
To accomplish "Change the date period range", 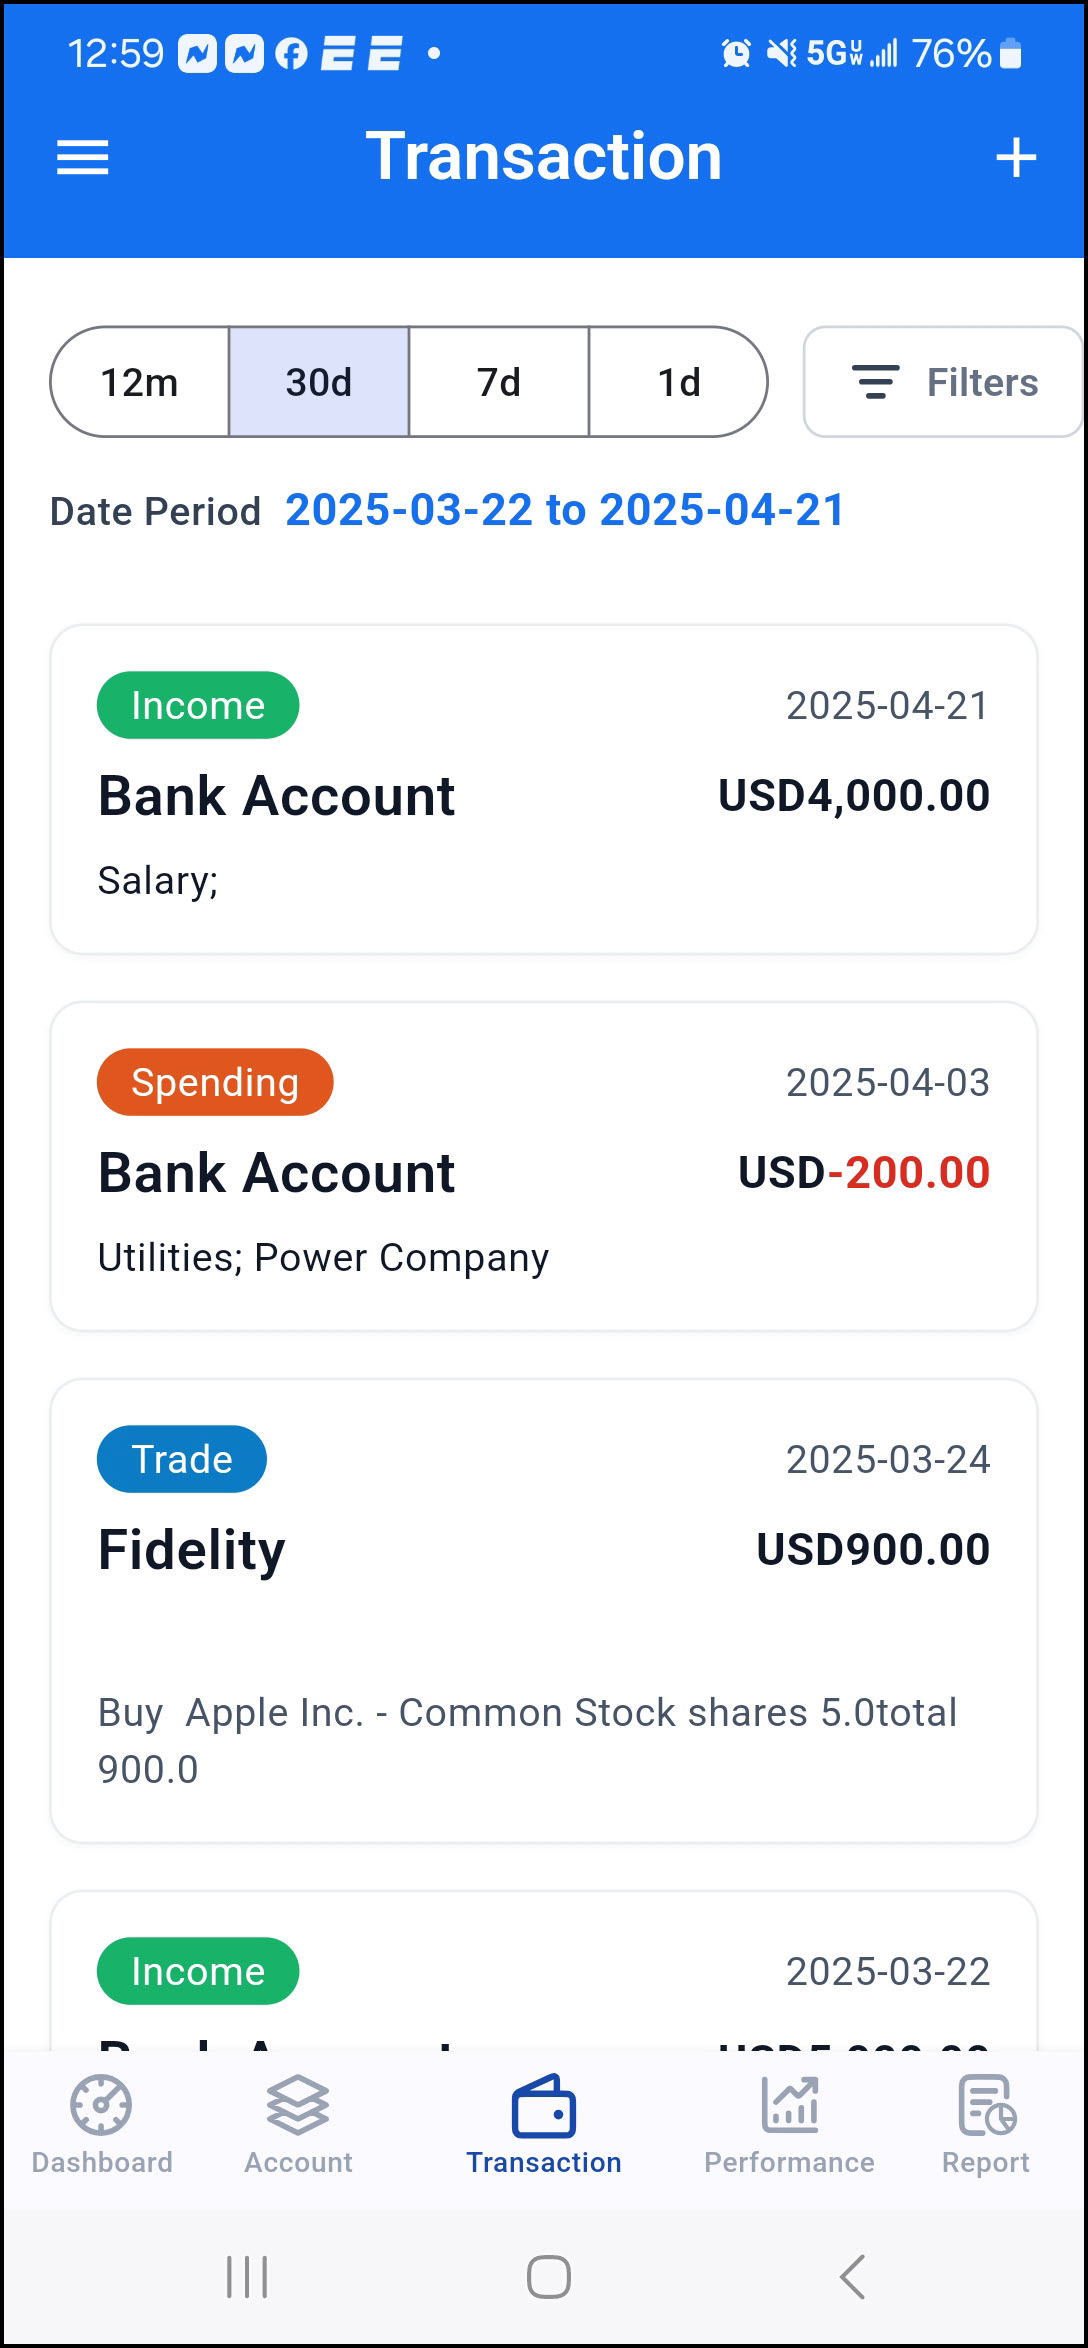I will coord(565,510).
